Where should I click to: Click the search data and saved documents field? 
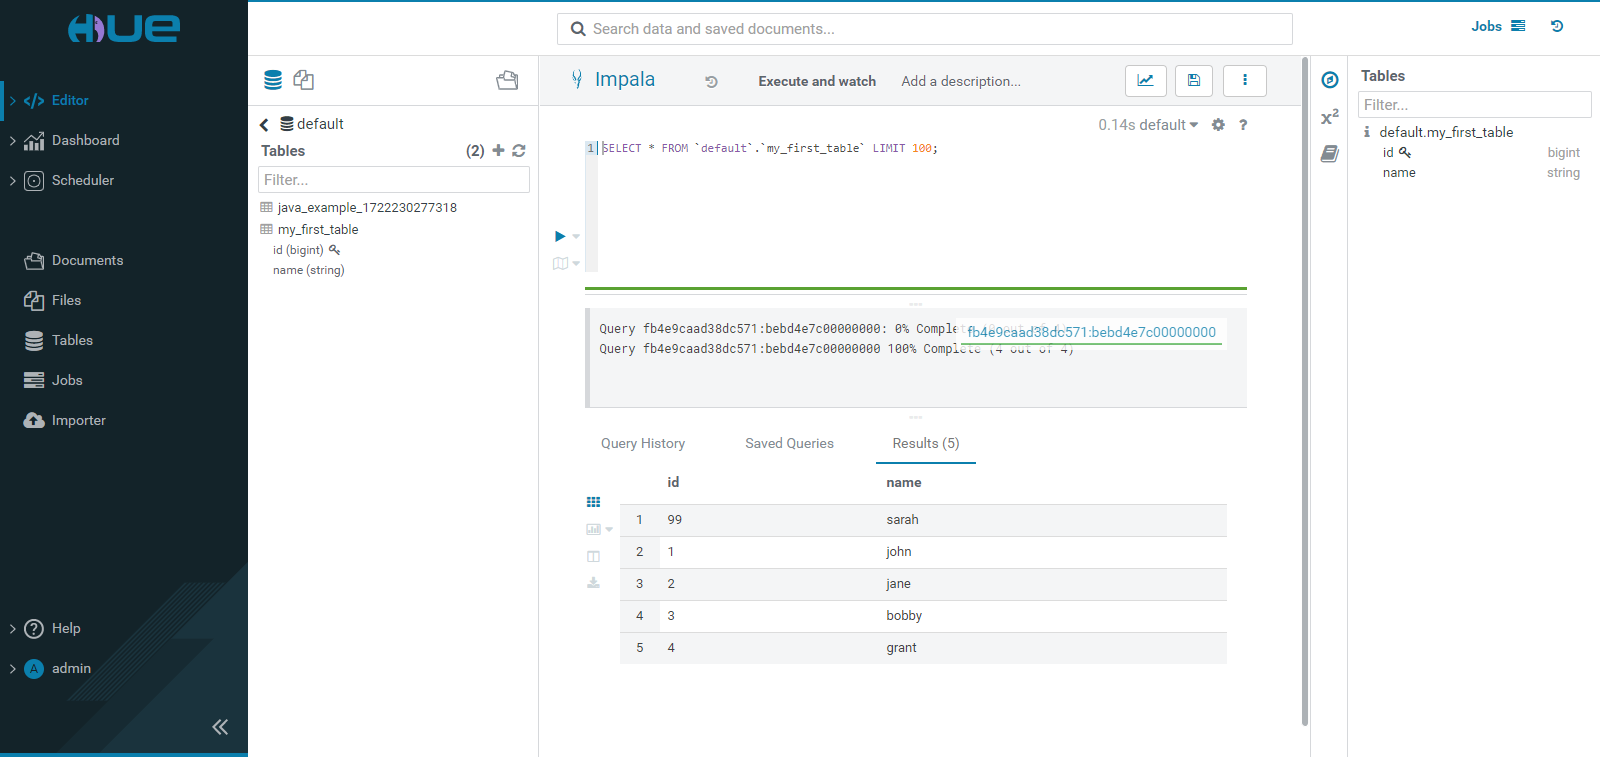click(x=925, y=29)
